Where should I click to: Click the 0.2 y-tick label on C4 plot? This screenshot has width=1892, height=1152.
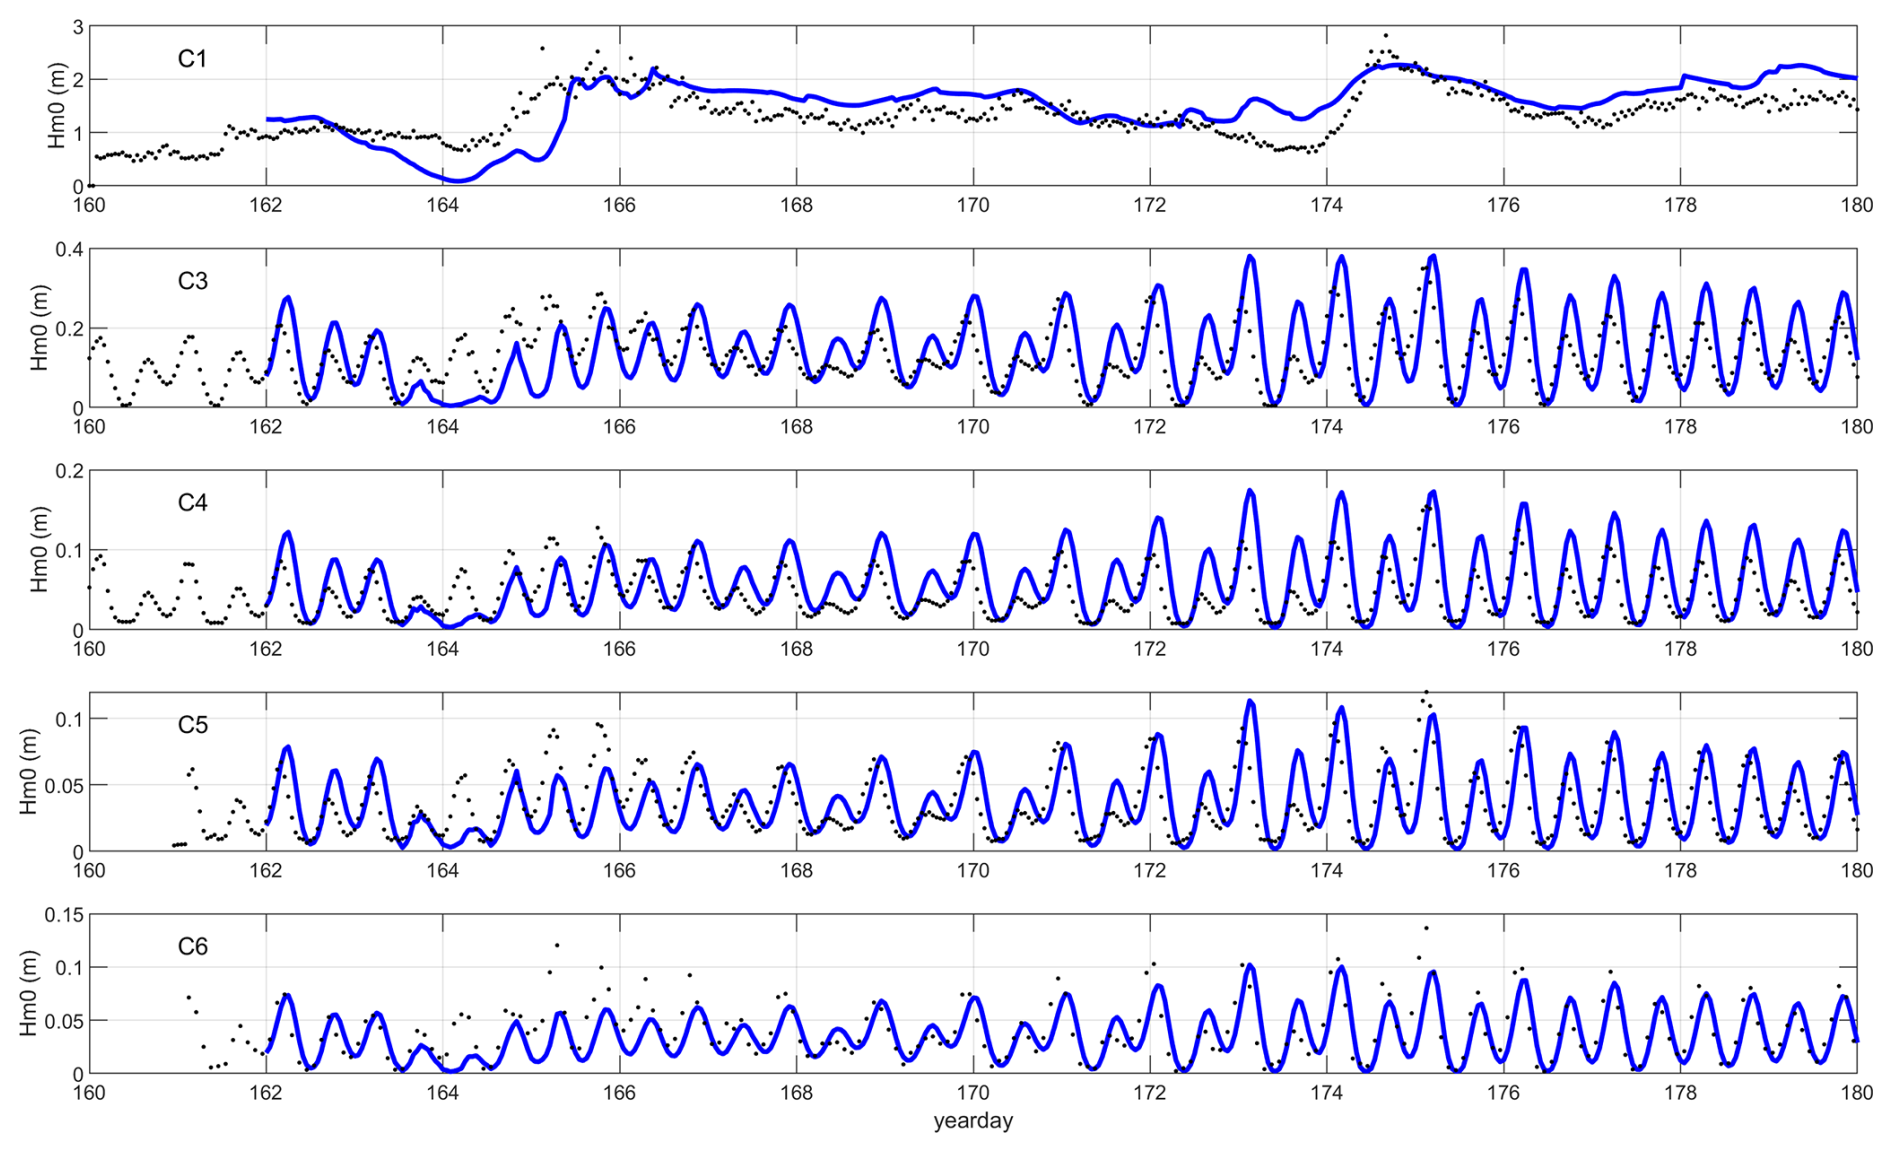pos(69,471)
